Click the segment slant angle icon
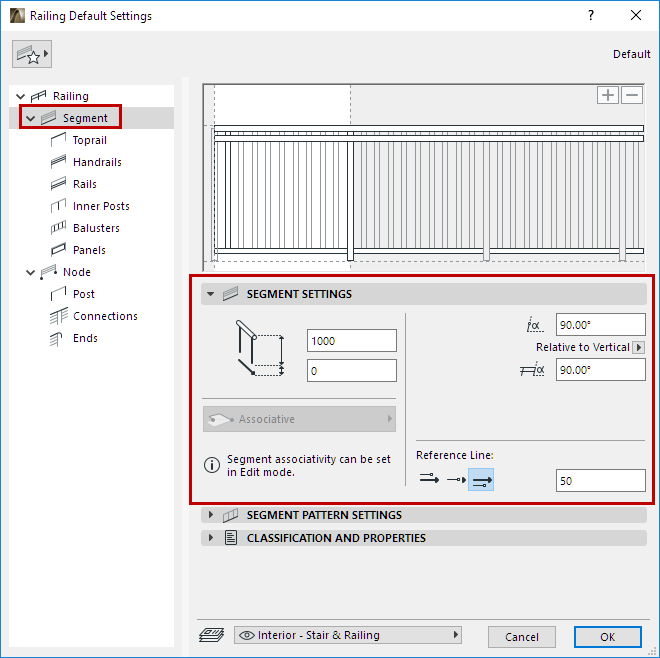660x658 pixels. point(535,325)
